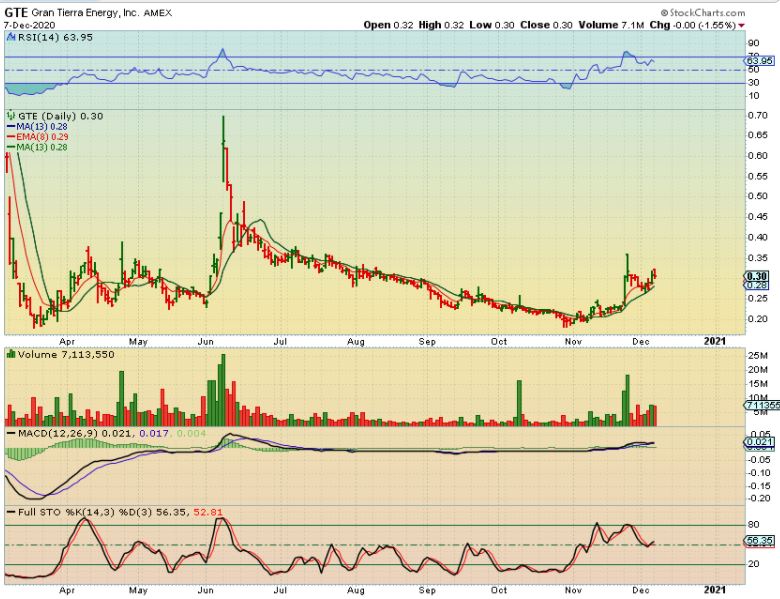Click the 7-Dec-2020 date label
The image size is (780, 599).
click(30, 25)
